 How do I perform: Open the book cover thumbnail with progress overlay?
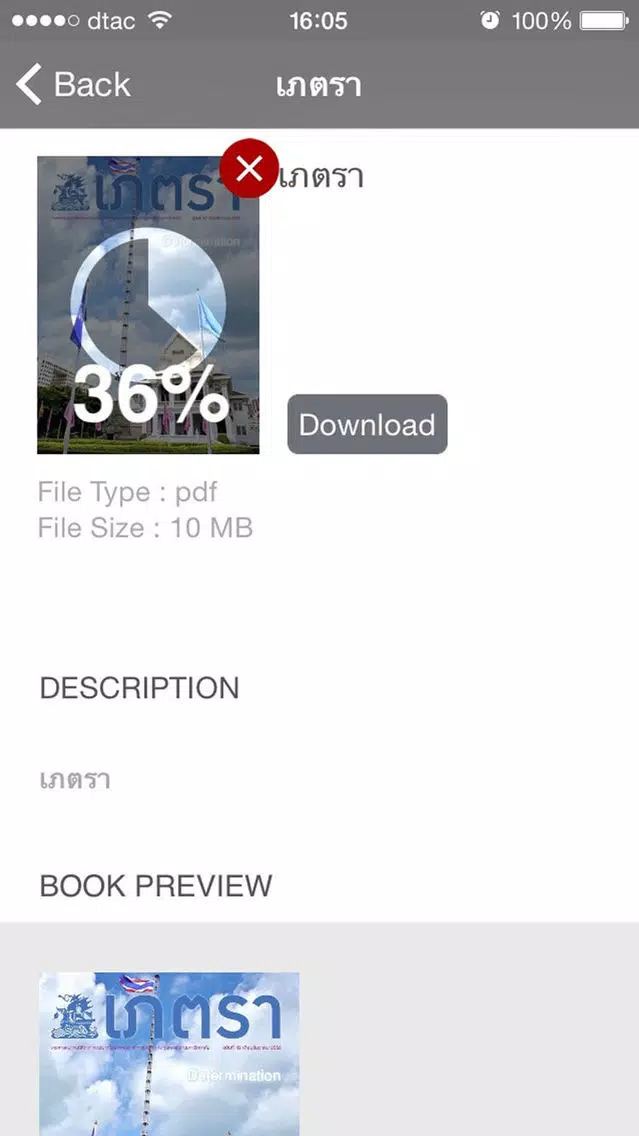pos(148,305)
